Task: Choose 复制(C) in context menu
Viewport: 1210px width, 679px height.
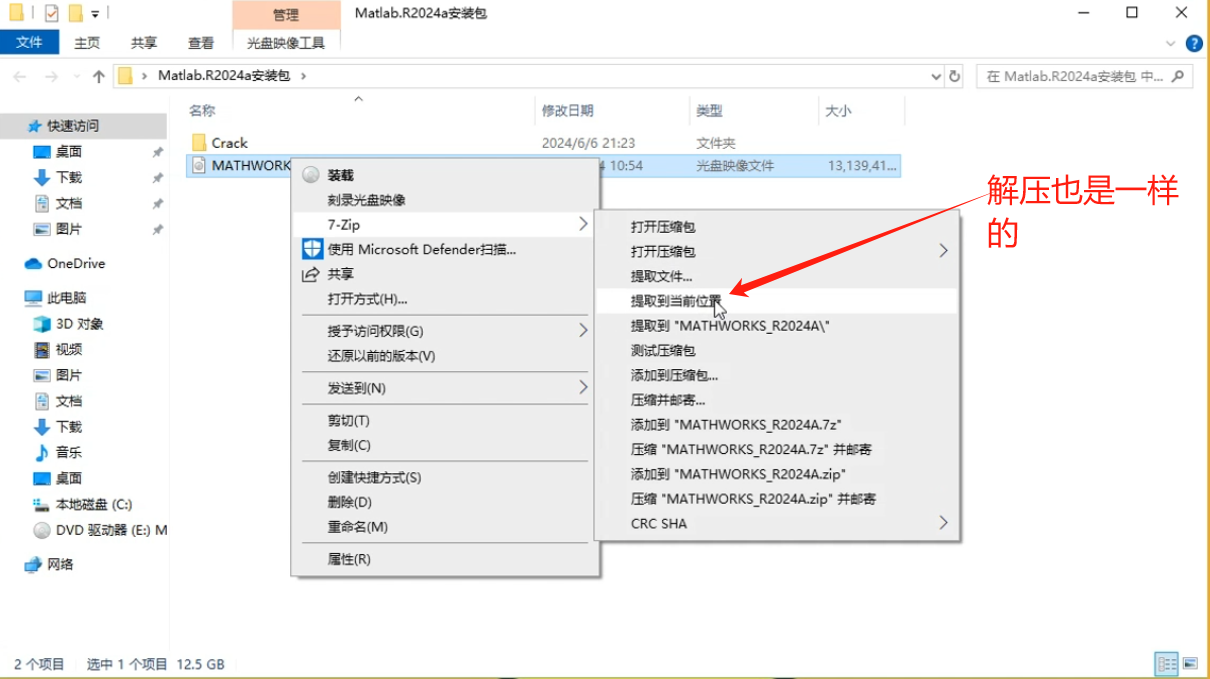Action: coord(445,445)
